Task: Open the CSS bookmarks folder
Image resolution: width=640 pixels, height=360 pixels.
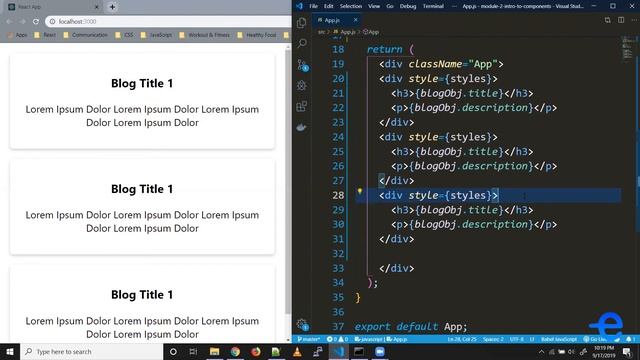Action: pos(124,35)
